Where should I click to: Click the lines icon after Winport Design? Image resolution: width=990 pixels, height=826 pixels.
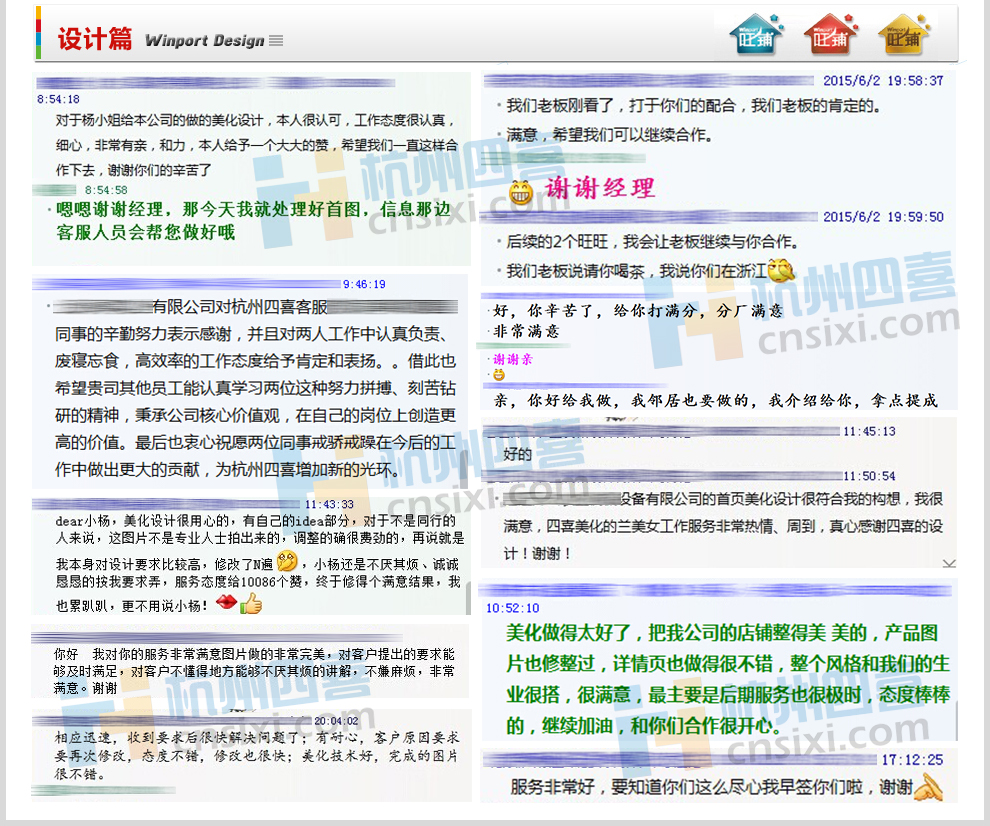click(x=276, y=41)
